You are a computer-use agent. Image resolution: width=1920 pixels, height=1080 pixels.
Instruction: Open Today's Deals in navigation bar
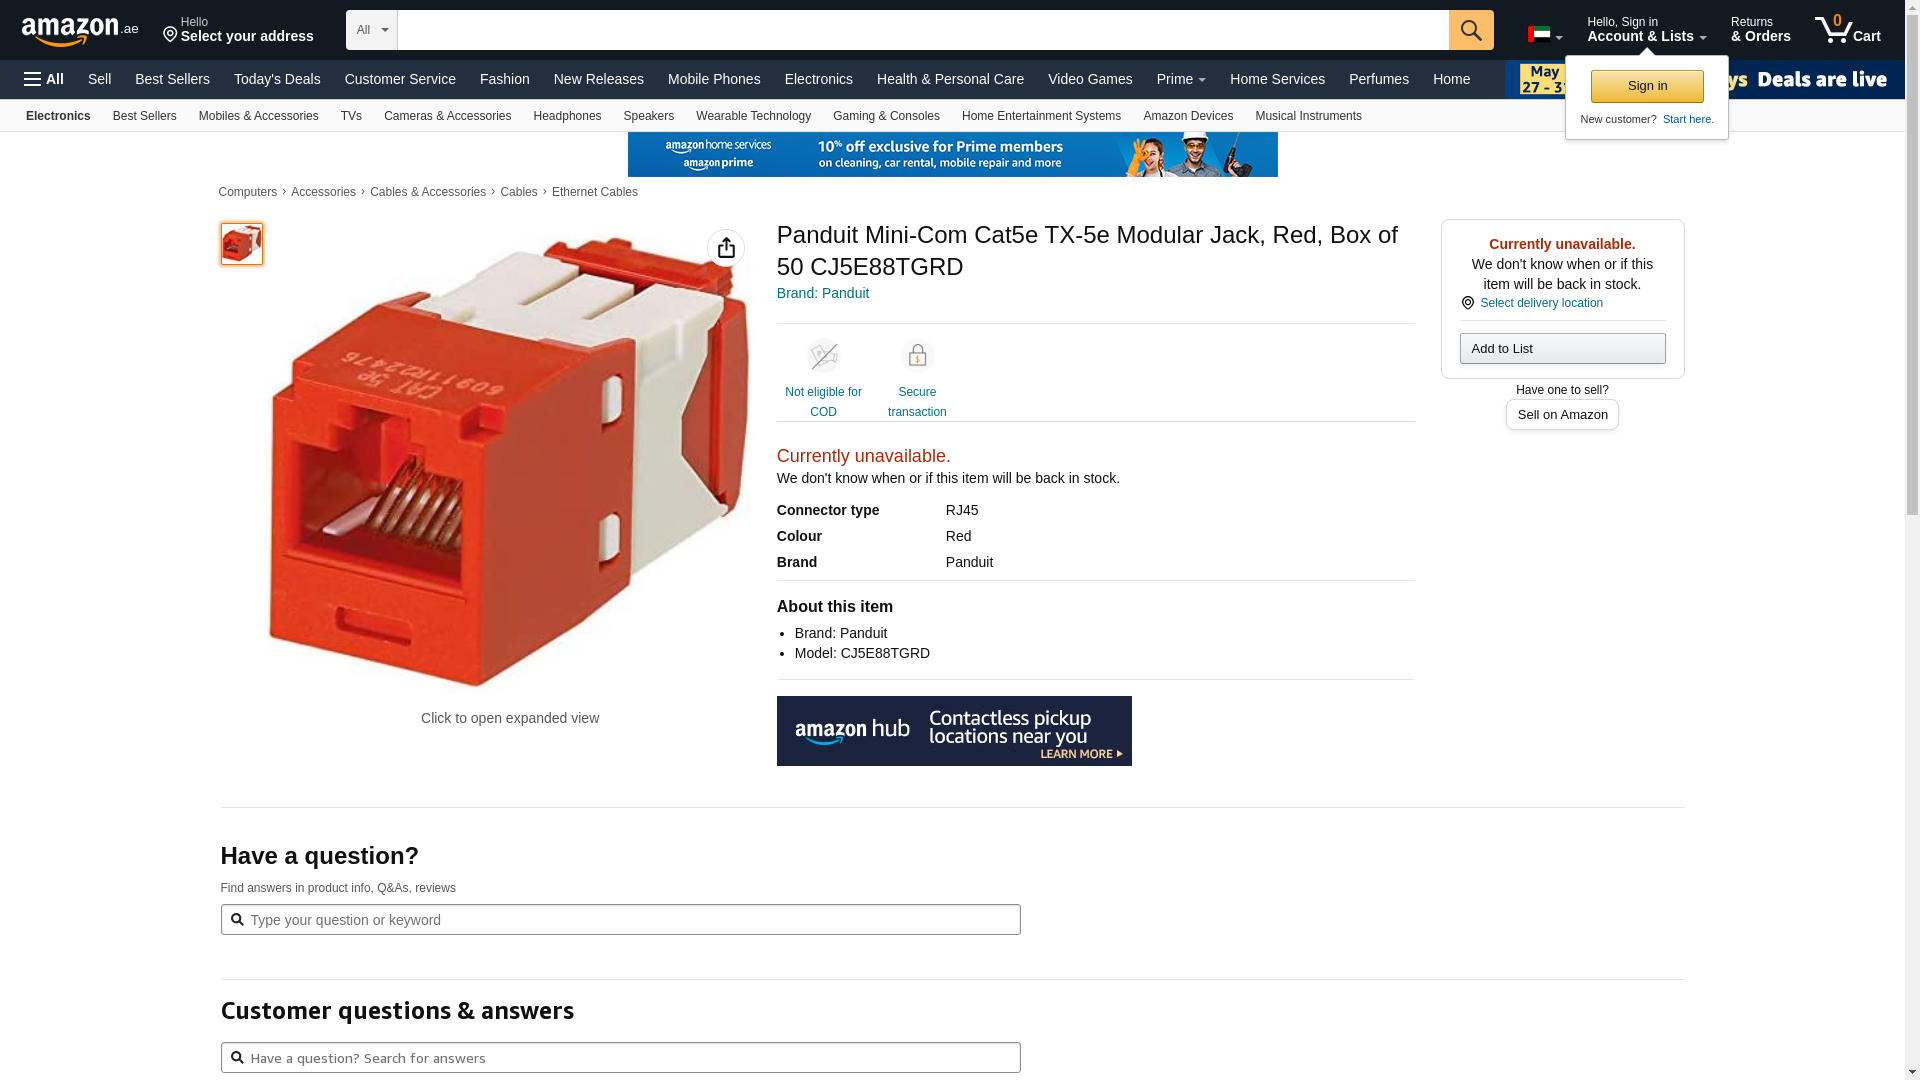point(277,79)
